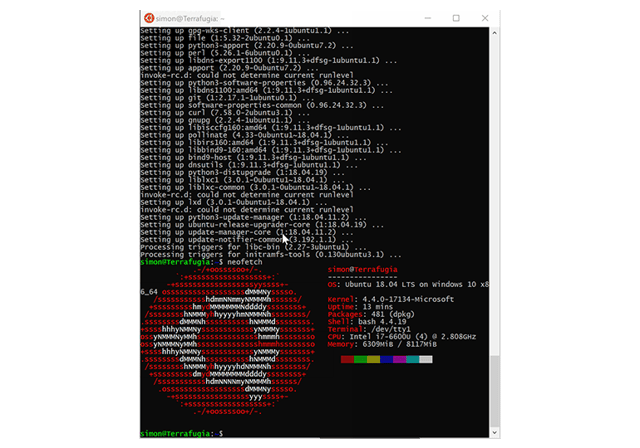Click the vertical scrollbar thumb
640x448 pixels.
495,391
